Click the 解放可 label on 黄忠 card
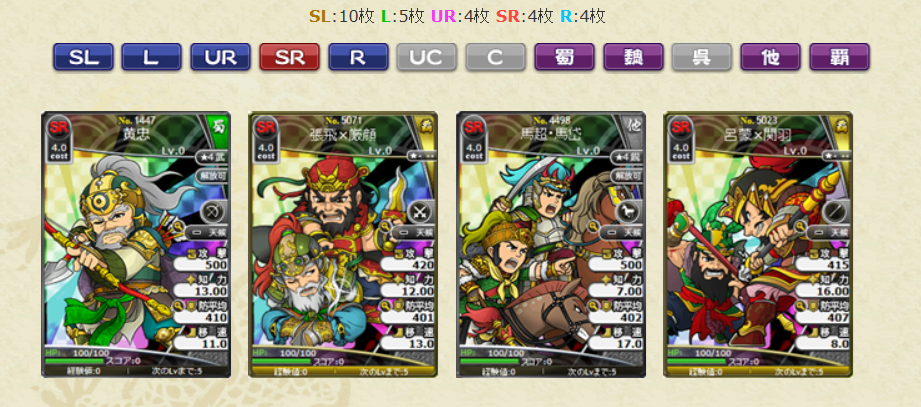Screen dimensions: 921x407 213,175
